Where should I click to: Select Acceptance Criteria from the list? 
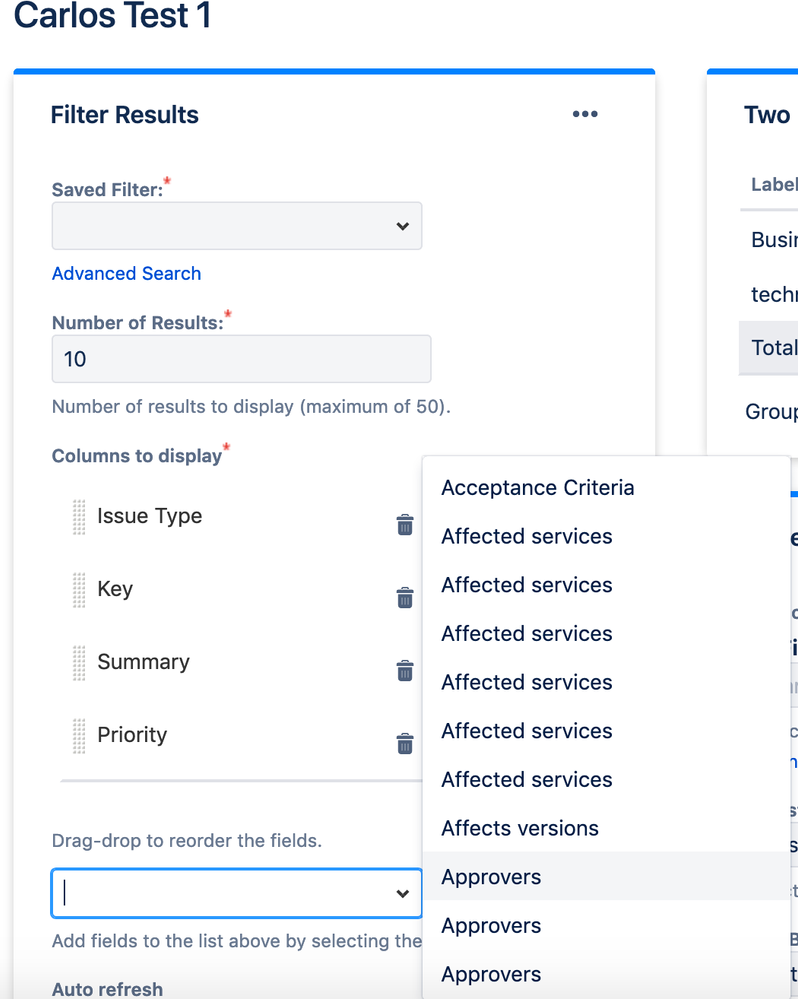[537, 488]
